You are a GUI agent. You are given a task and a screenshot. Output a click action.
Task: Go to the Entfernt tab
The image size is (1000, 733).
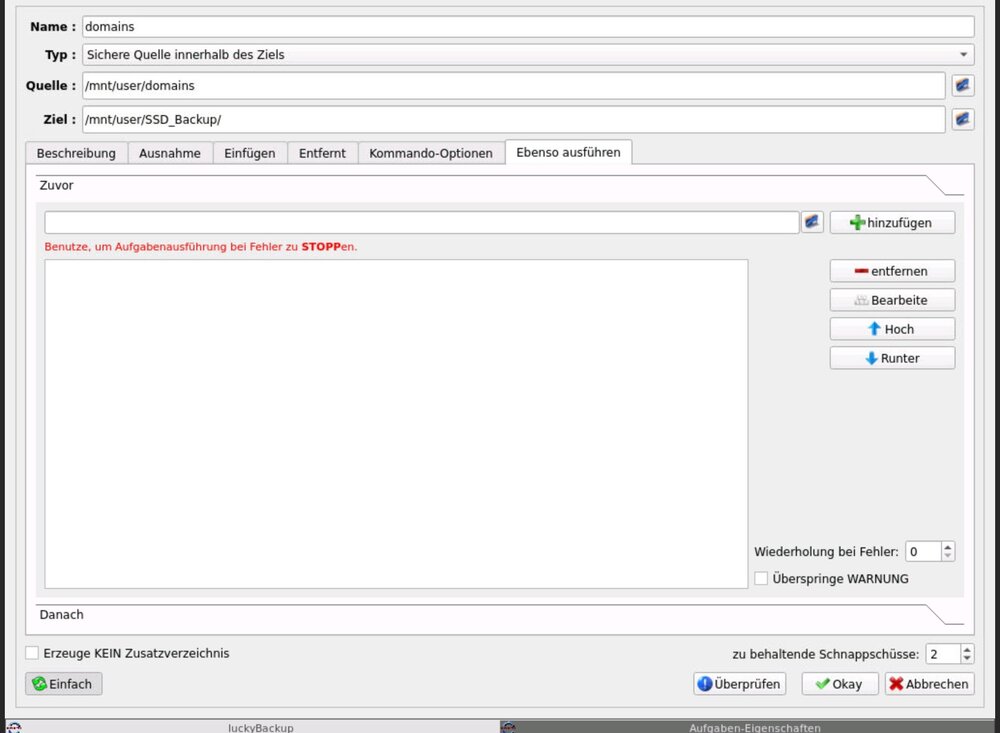coord(322,153)
